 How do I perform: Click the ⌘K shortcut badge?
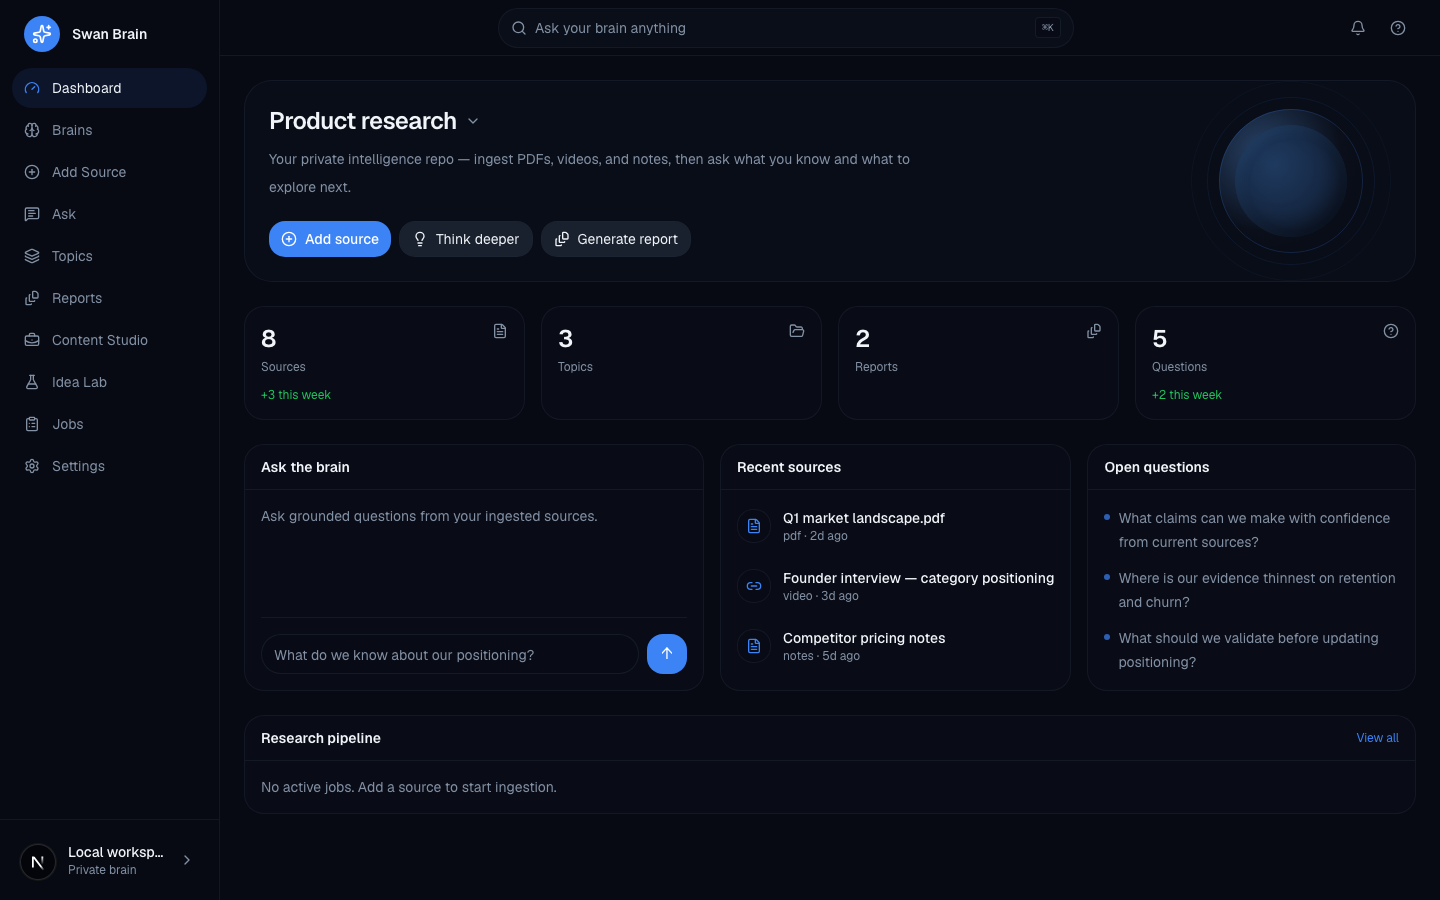(1047, 28)
